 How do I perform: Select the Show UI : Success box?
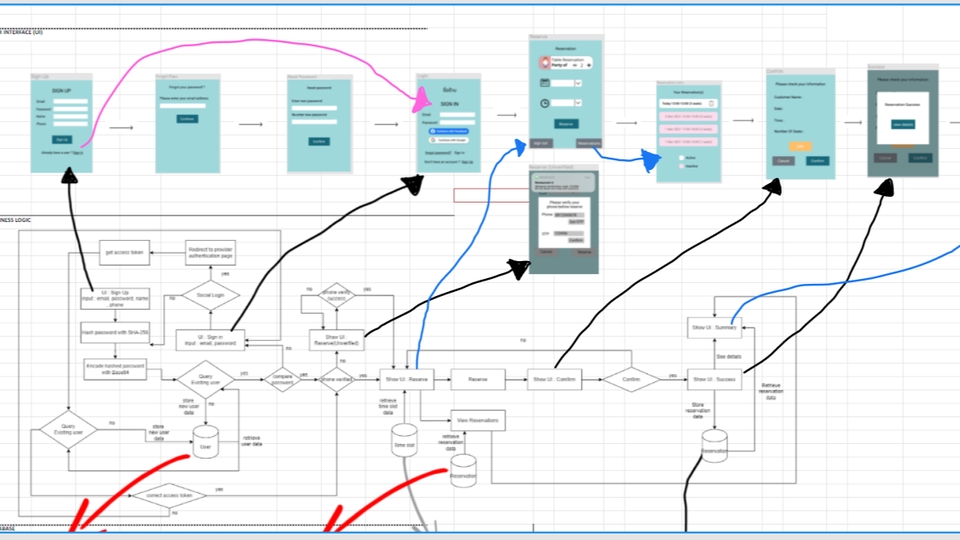coord(714,380)
